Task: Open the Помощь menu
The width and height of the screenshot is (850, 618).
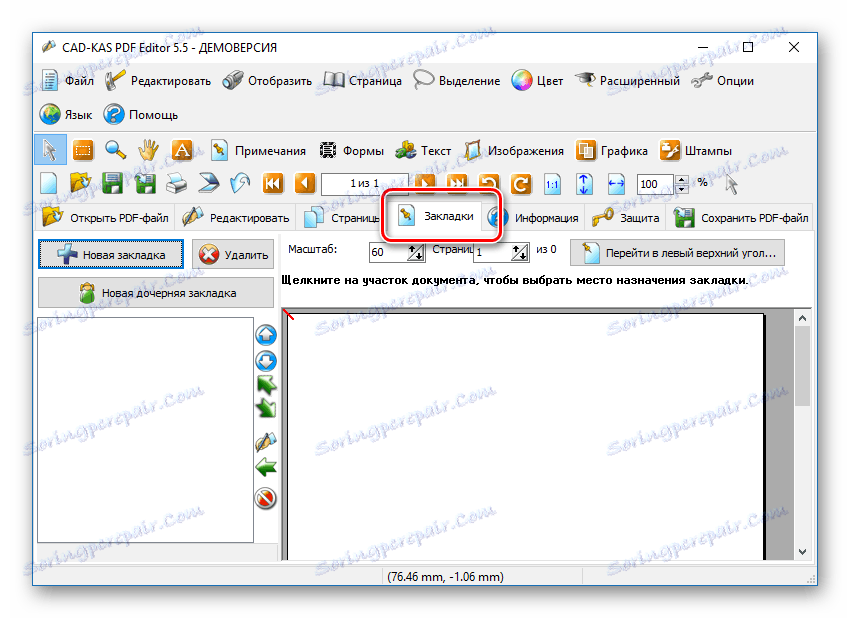Action: click(141, 115)
